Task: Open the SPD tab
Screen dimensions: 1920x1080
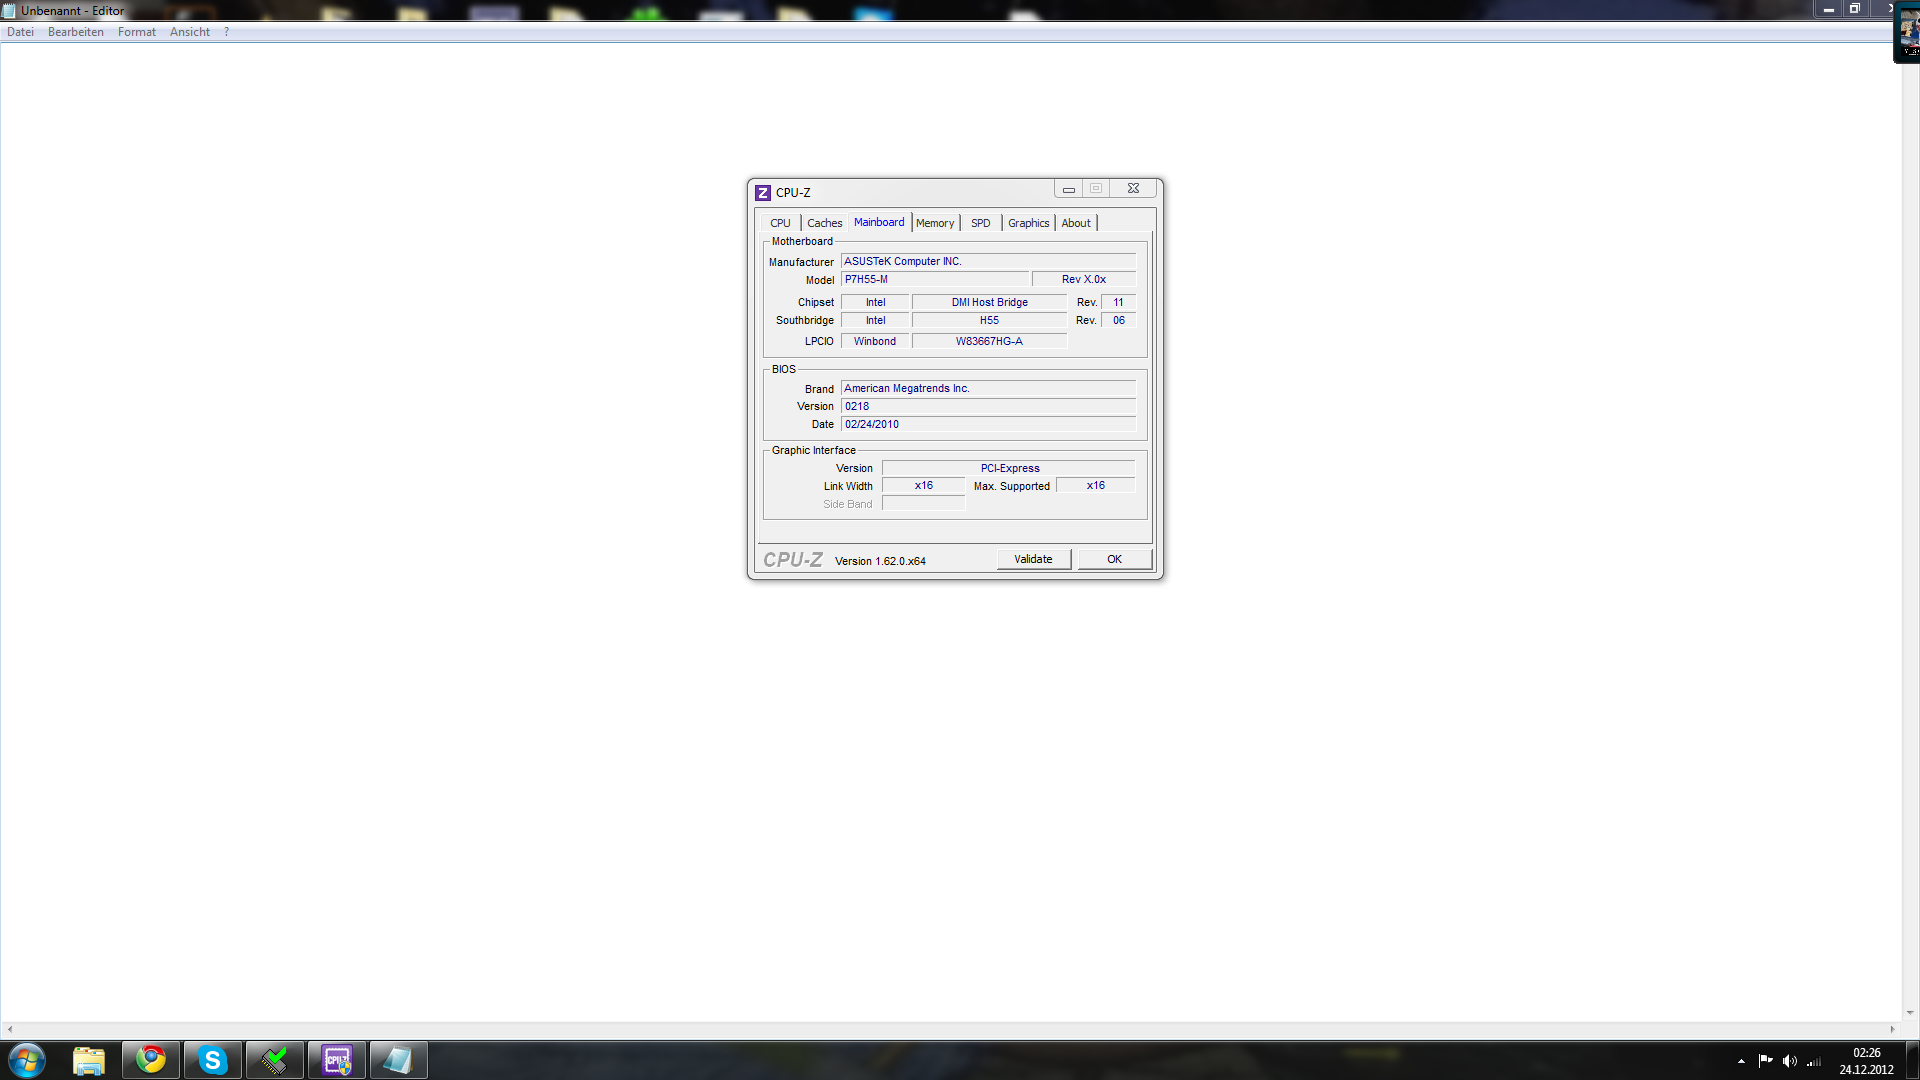Action: pyautogui.click(x=981, y=223)
